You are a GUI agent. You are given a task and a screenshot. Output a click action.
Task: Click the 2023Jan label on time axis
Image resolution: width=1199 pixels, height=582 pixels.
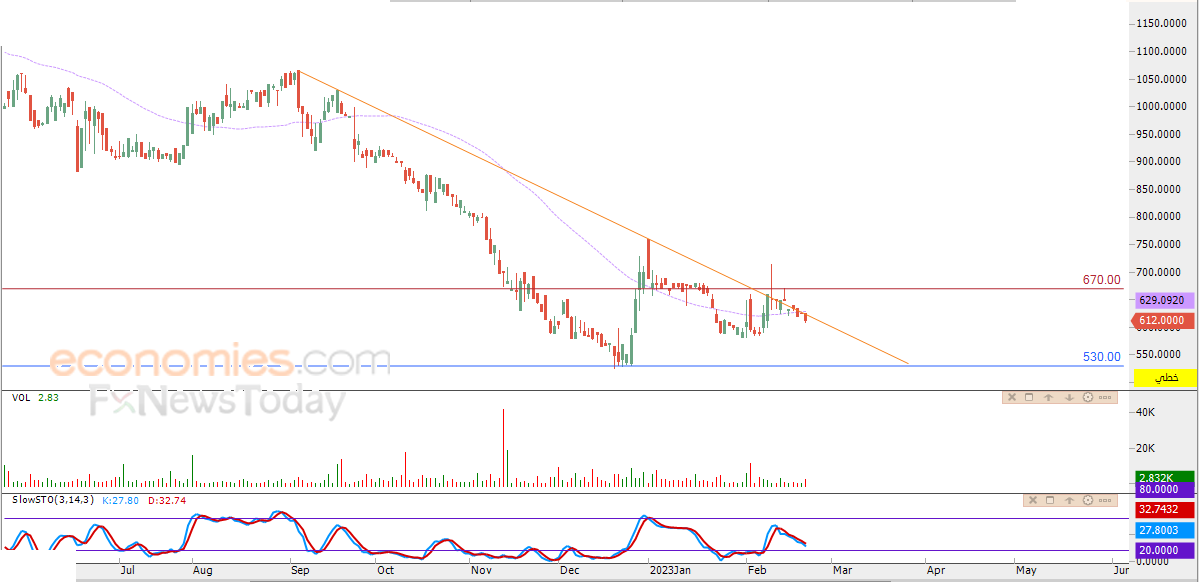tap(670, 570)
